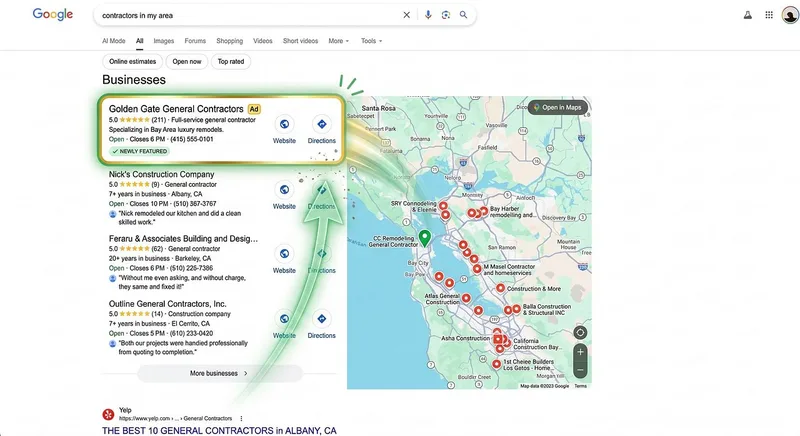Zoom in on the map
Screen dimensions: 800x436
580,352
